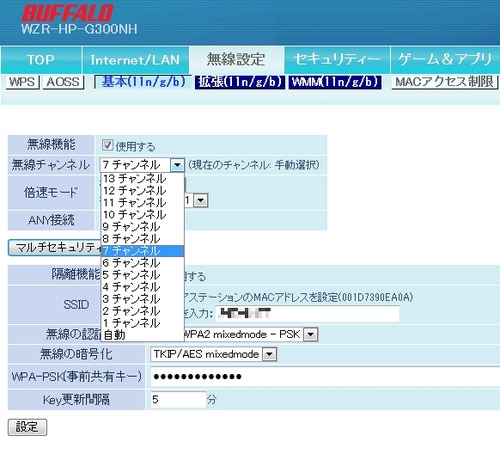Image resolution: width=500 pixels, height=454 pixels.
Task: Go to the AOSS sub-tab
Action: 63,82
